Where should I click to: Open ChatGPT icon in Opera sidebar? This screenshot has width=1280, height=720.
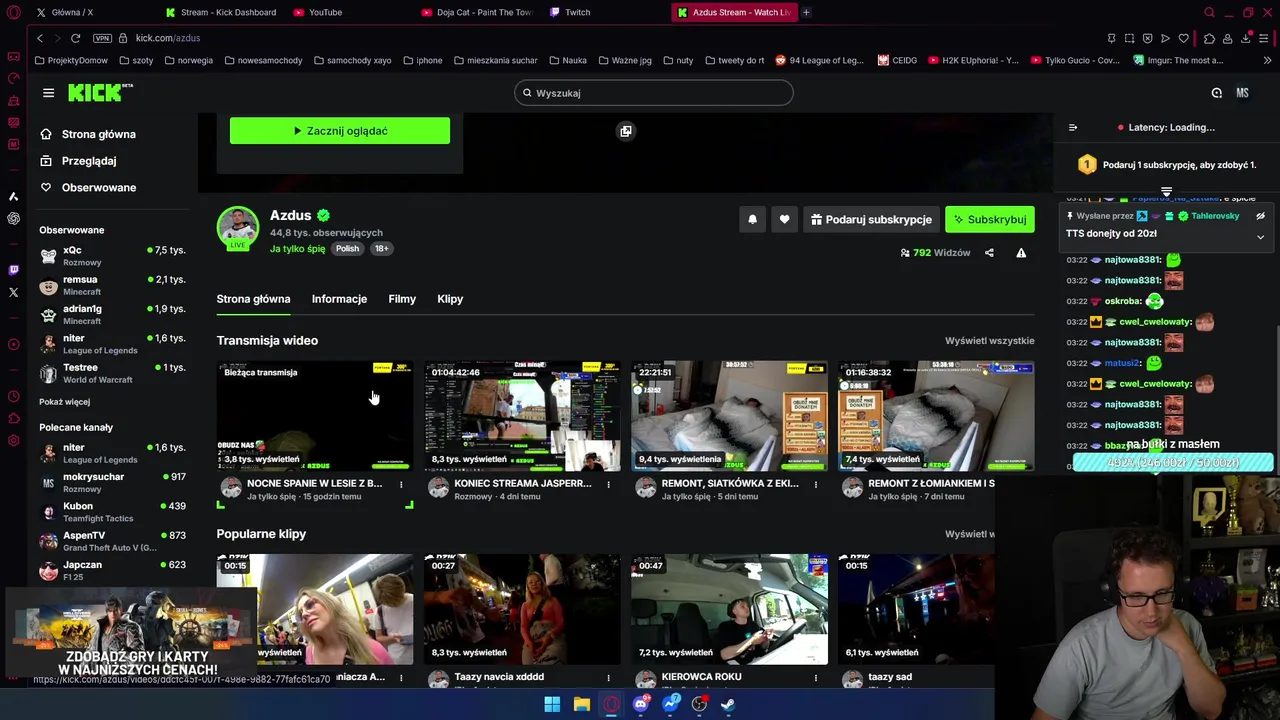tap(13, 218)
